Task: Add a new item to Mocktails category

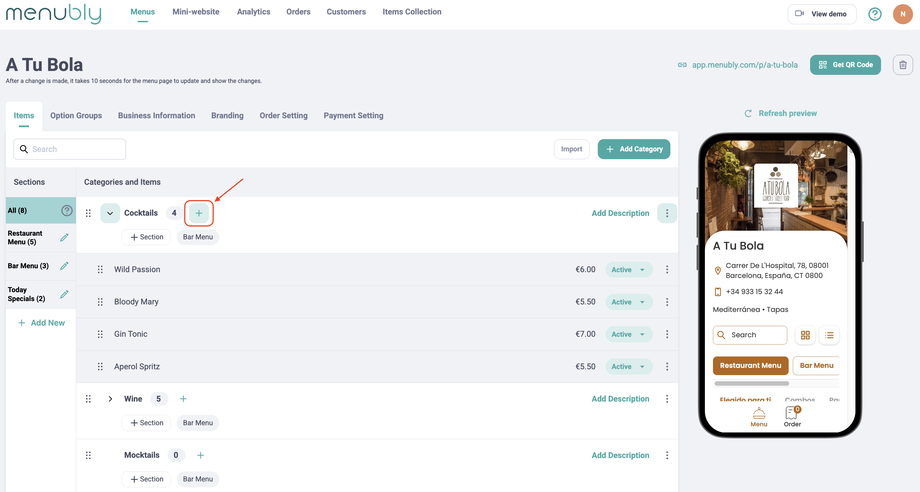Action: [201, 455]
